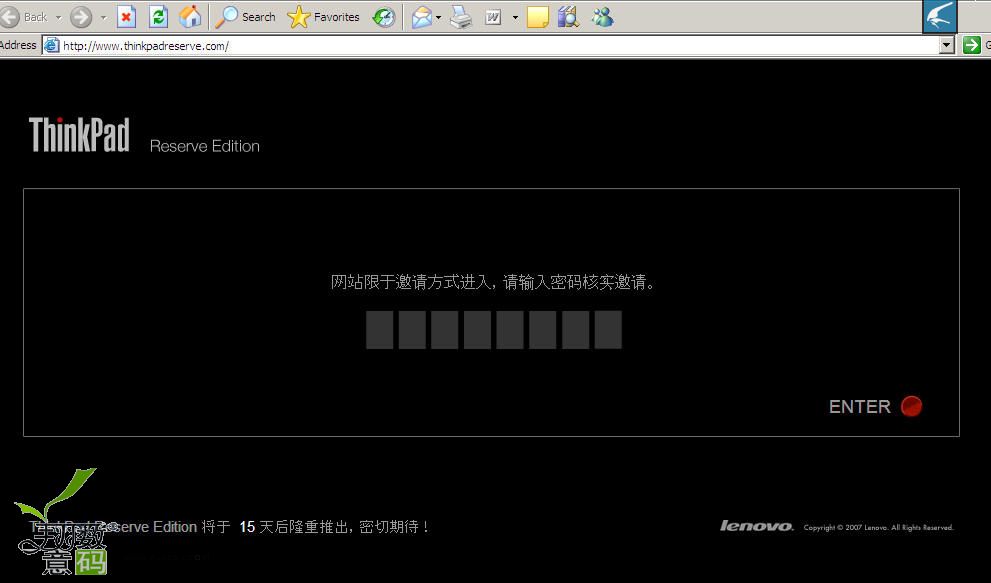
Task: Open the Research books icon
Action: 568,17
